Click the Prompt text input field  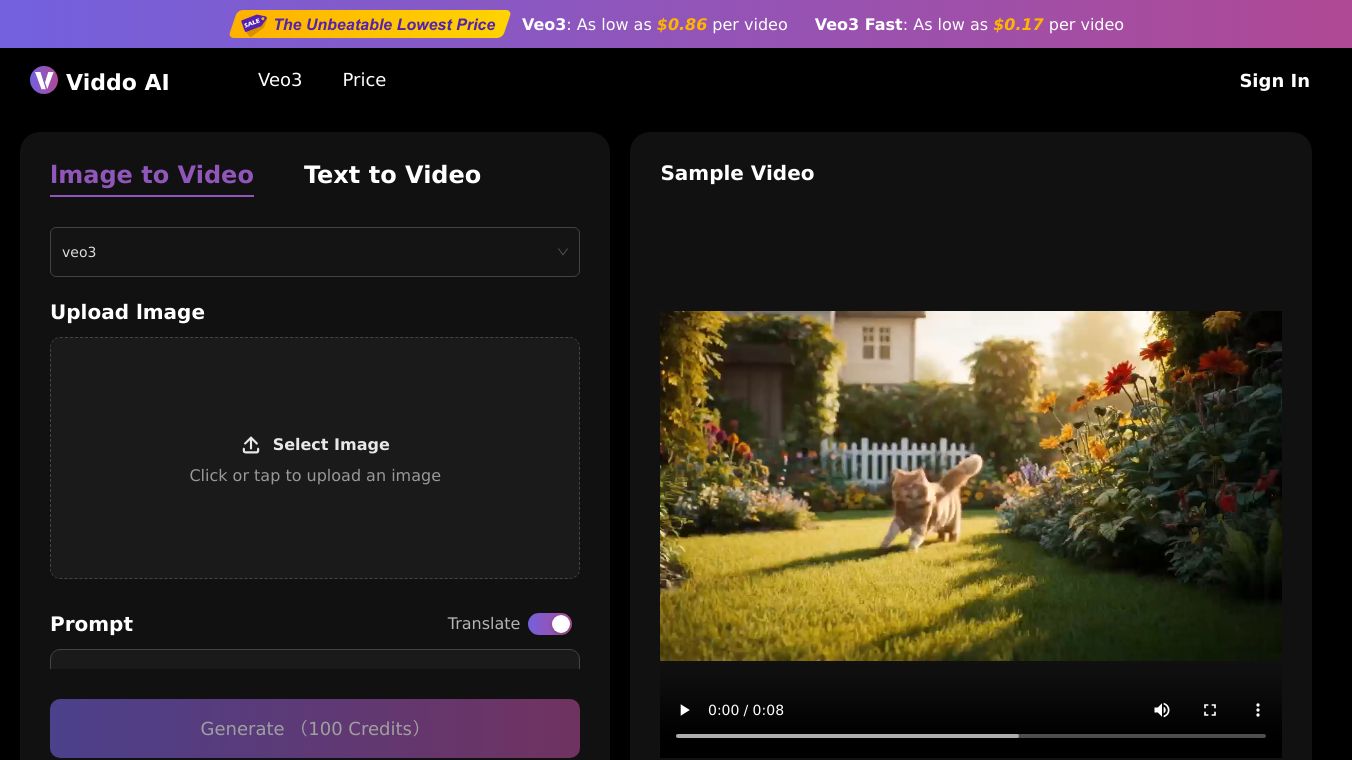point(315,660)
